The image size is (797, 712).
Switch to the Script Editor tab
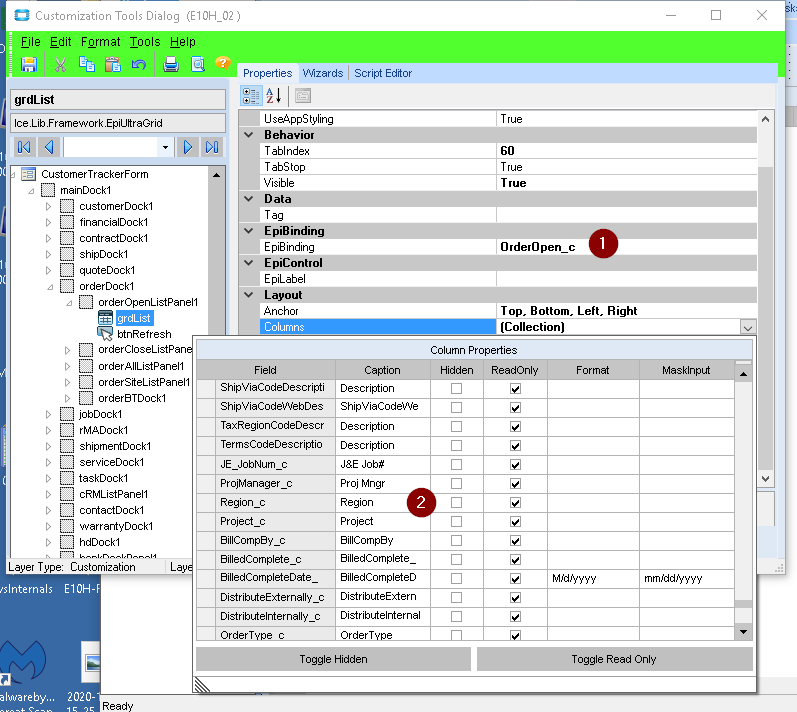pyautogui.click(x=383, y=73)
